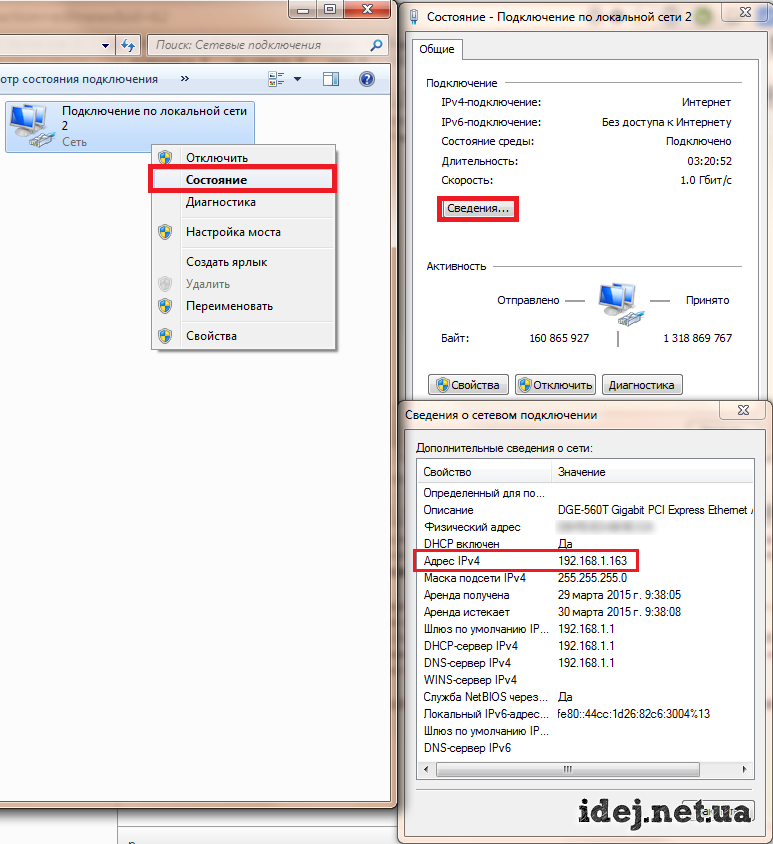Screen dimensions: 773x844
Task: Click the 'Отключить' button in status window
Action: pos(556,385)
